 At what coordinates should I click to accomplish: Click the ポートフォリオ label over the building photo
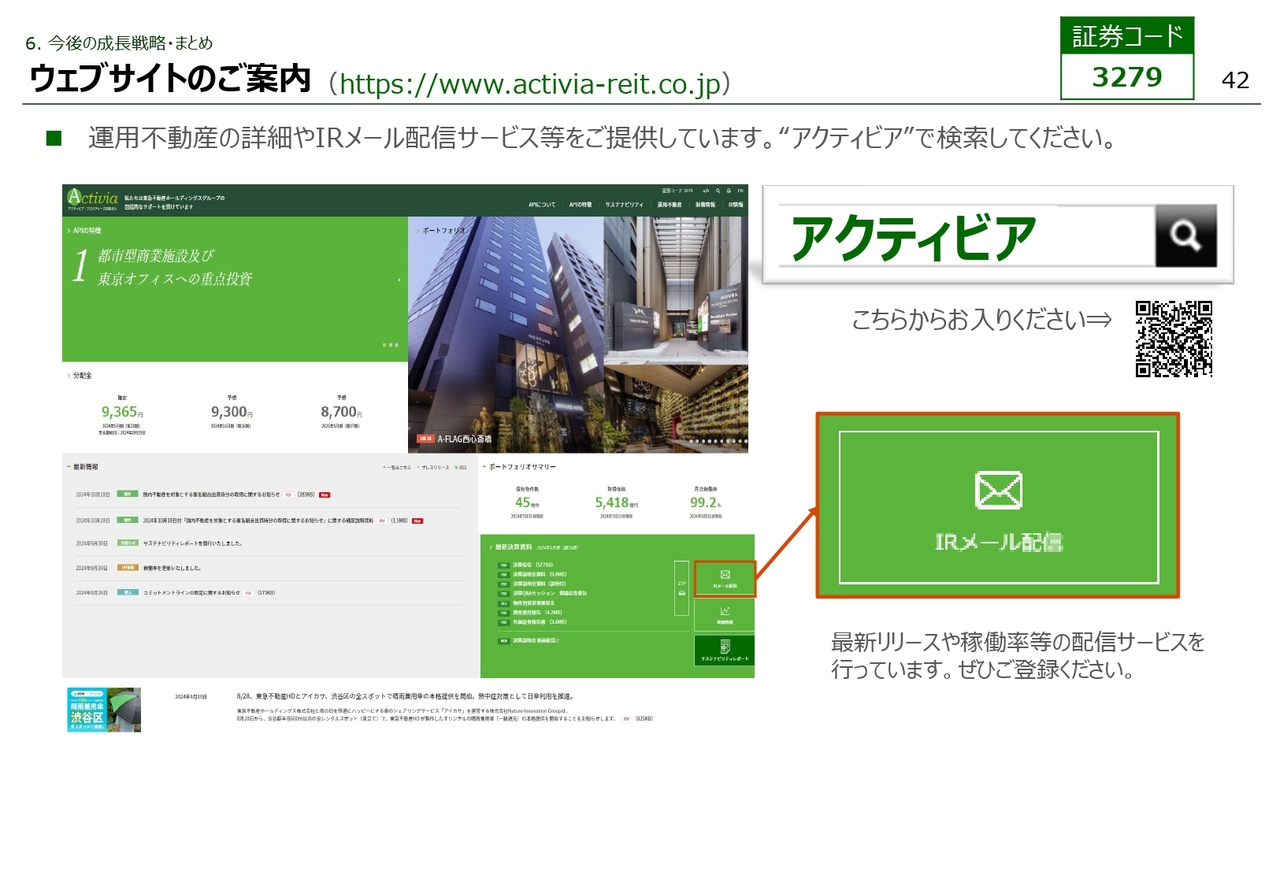tap(444, 230)
